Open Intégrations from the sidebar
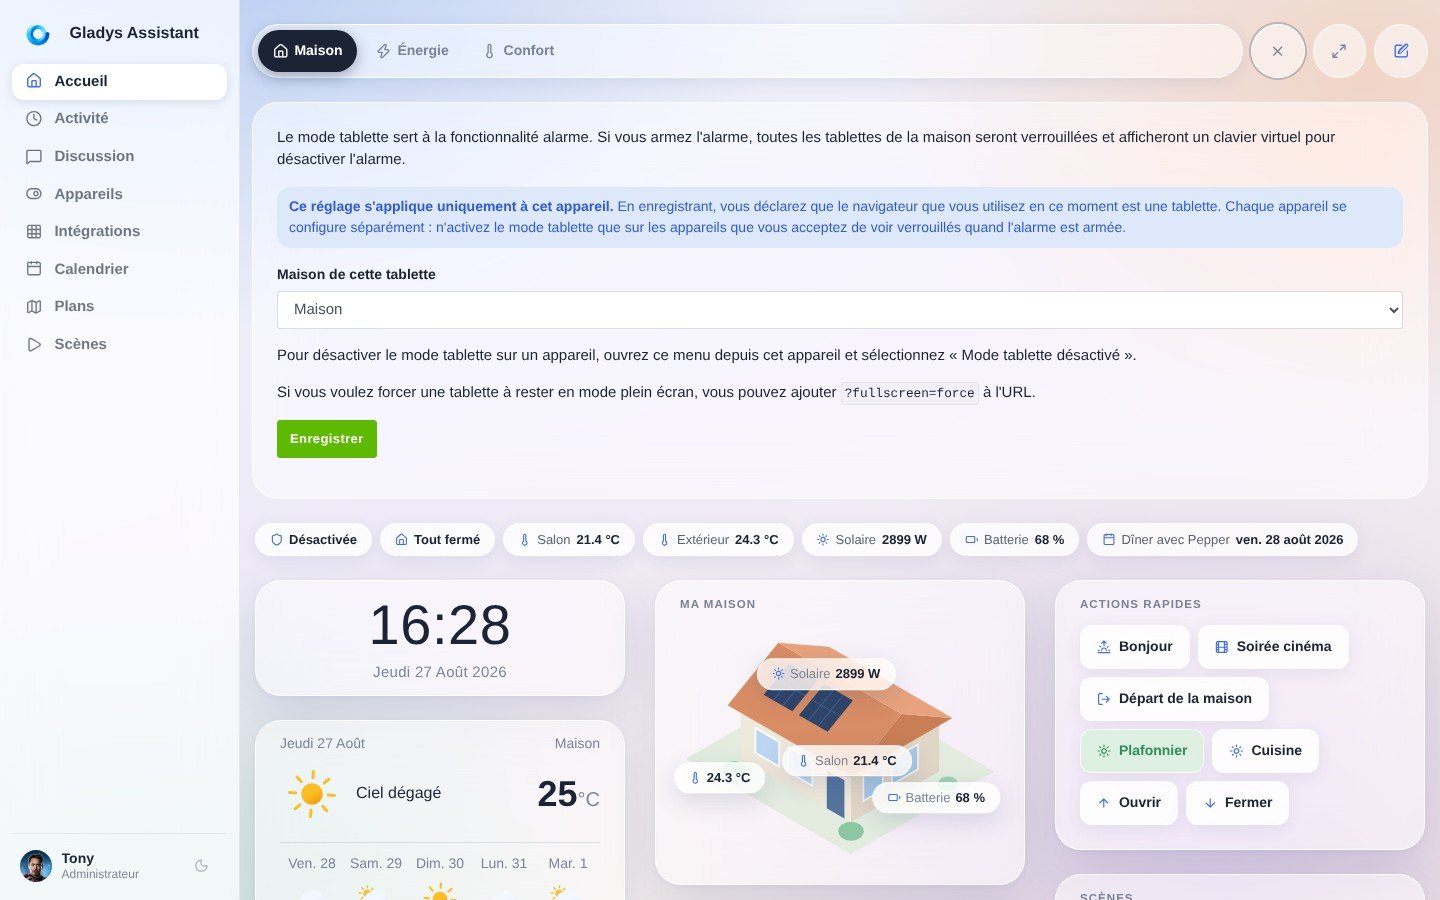 coord(119,231)
